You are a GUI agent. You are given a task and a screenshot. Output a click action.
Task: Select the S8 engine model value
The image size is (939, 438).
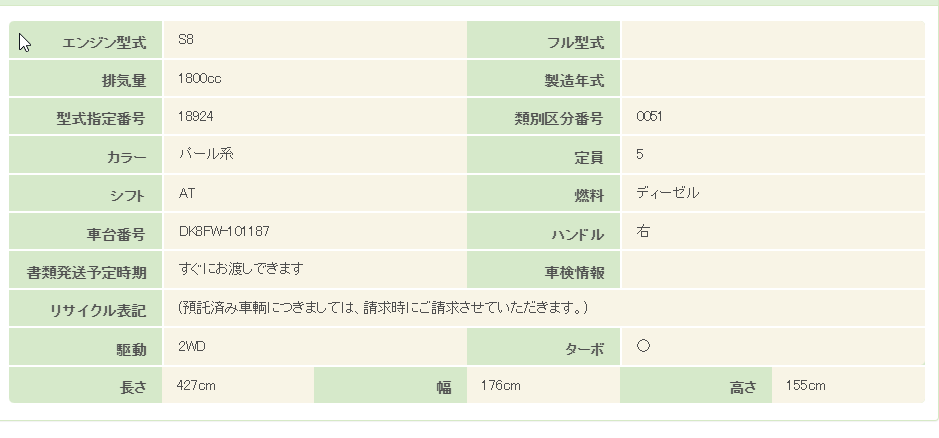coord(186,40)
